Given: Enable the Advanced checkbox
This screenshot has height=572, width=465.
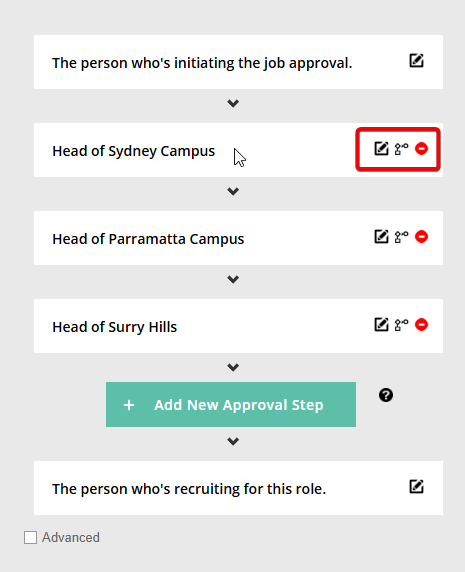Looking at the screenshot, I should coord(30,537).
